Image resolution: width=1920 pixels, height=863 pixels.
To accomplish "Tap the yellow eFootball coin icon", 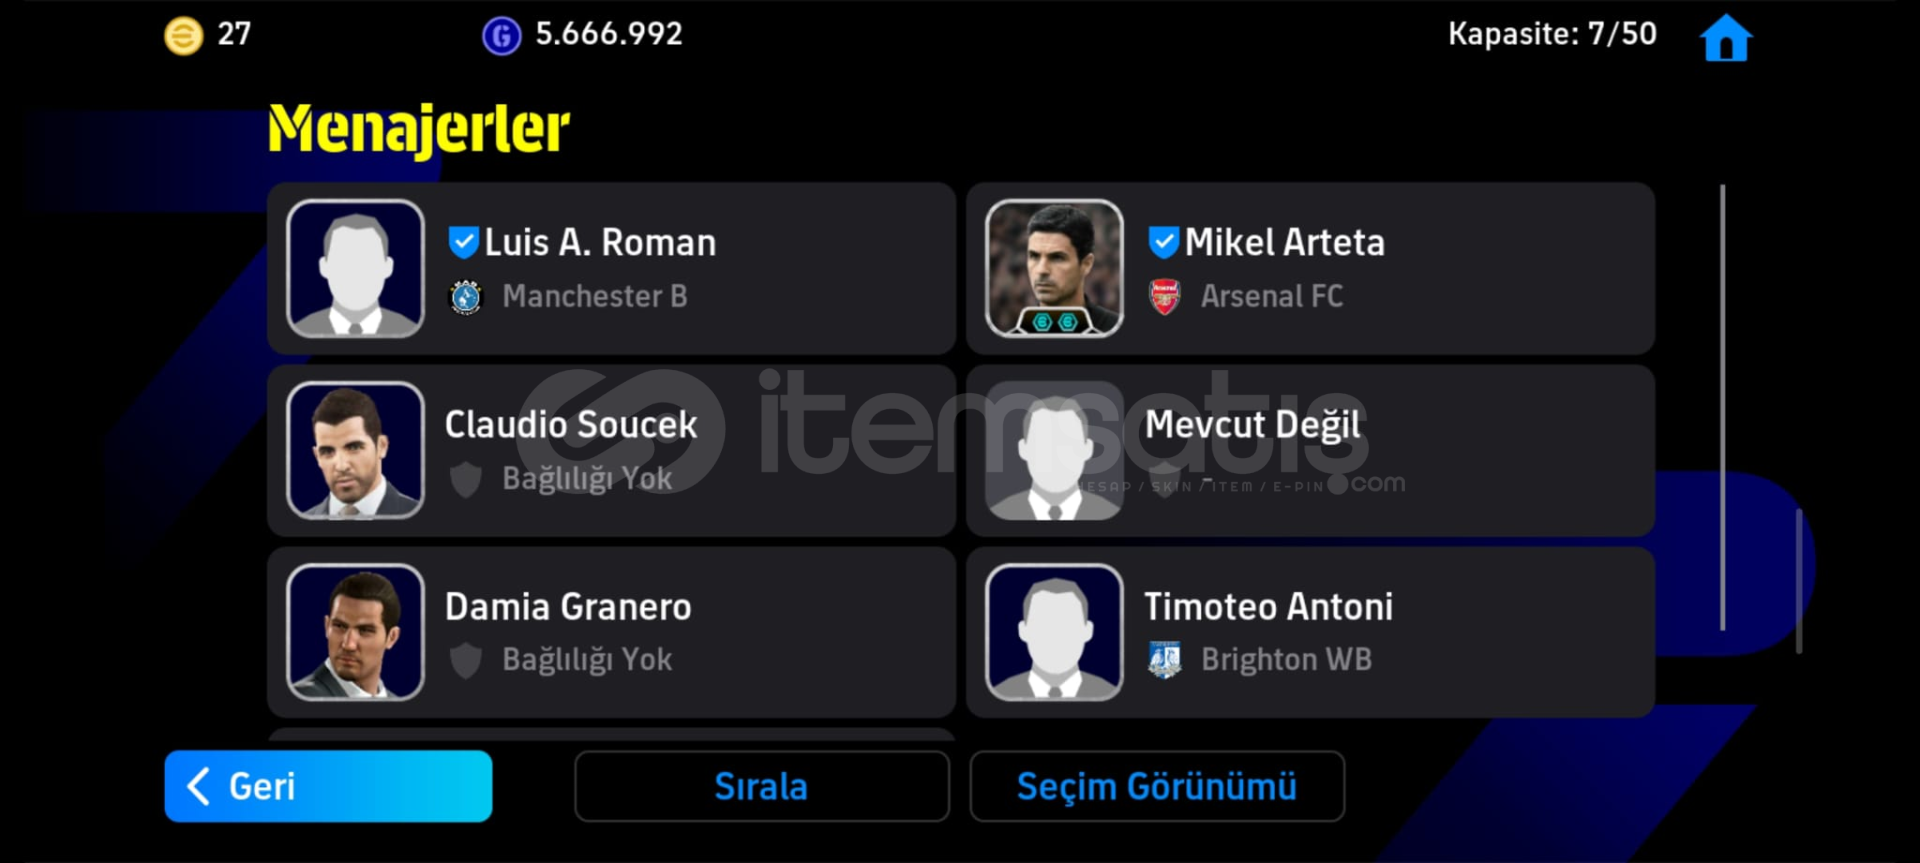I will 183,36.
